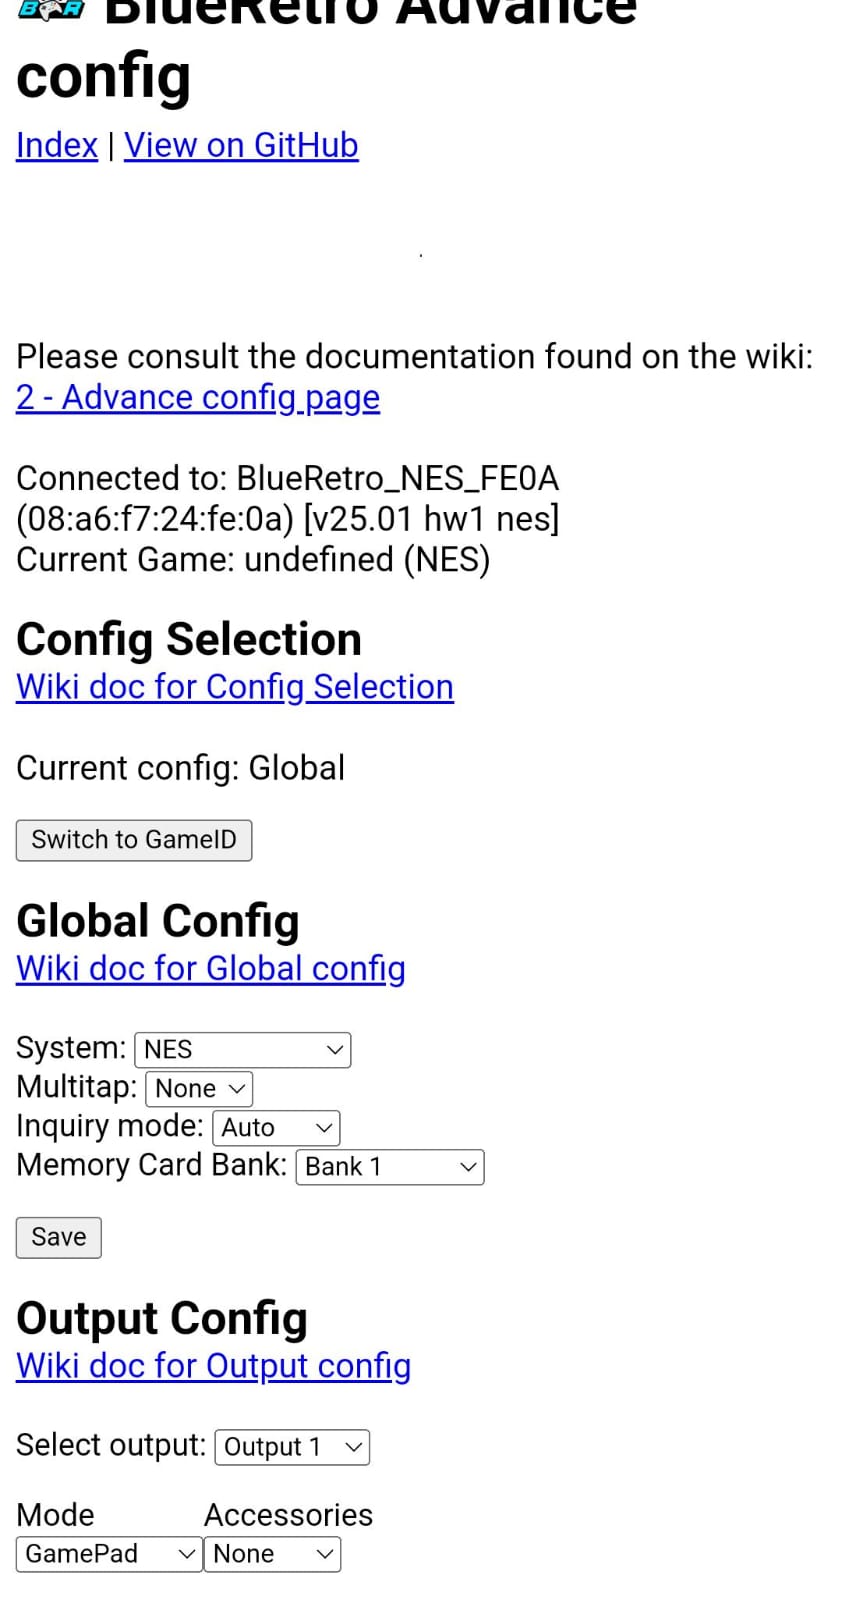Click the Save button
842x1600 pixels.
tap(59, 1237)
